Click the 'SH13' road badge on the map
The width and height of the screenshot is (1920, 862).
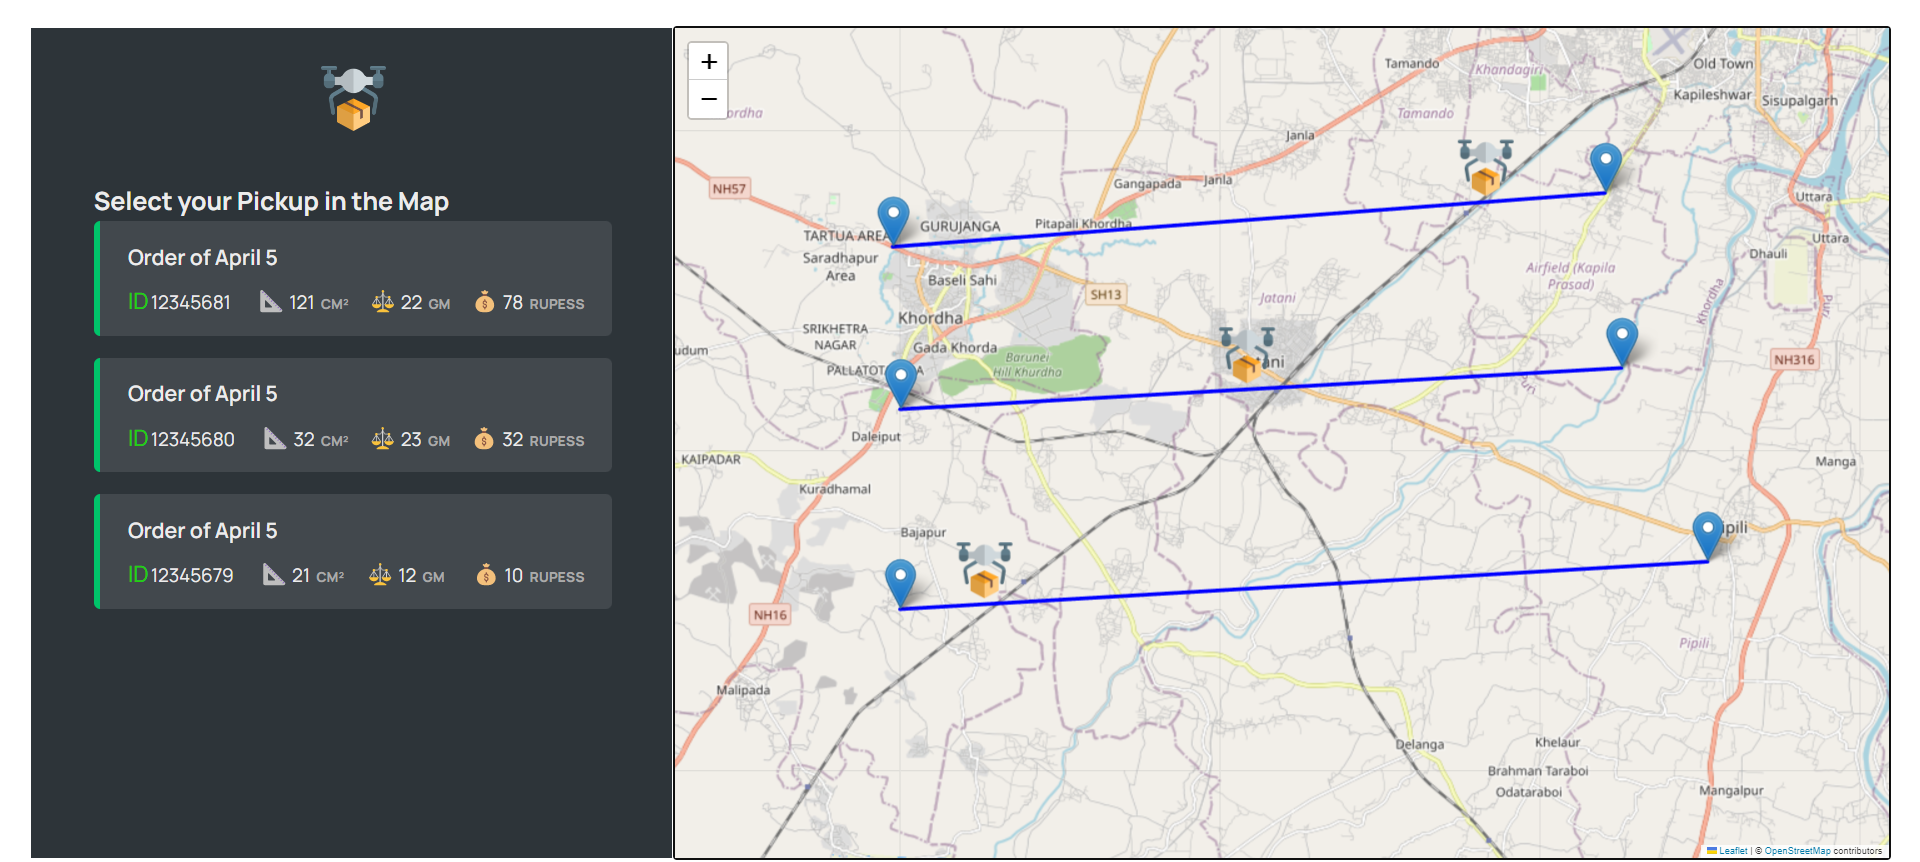click(x=1105, y=295)
